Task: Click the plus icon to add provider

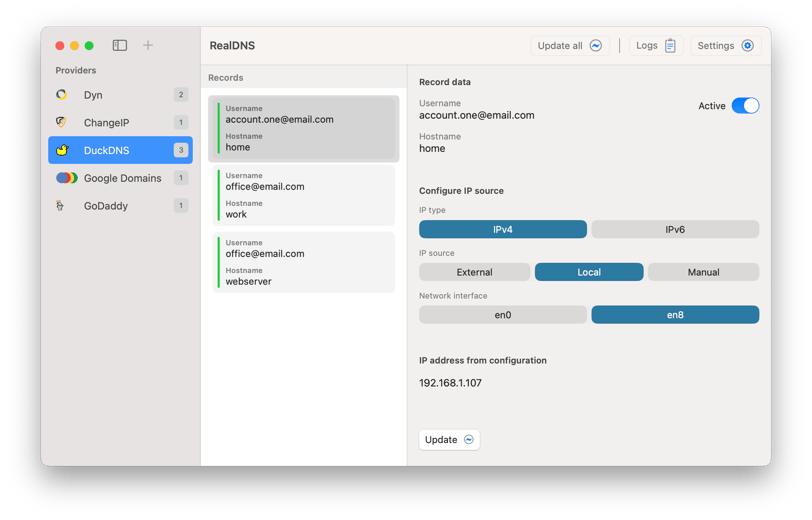Action: pyautogui.click(x=148, y=46)
